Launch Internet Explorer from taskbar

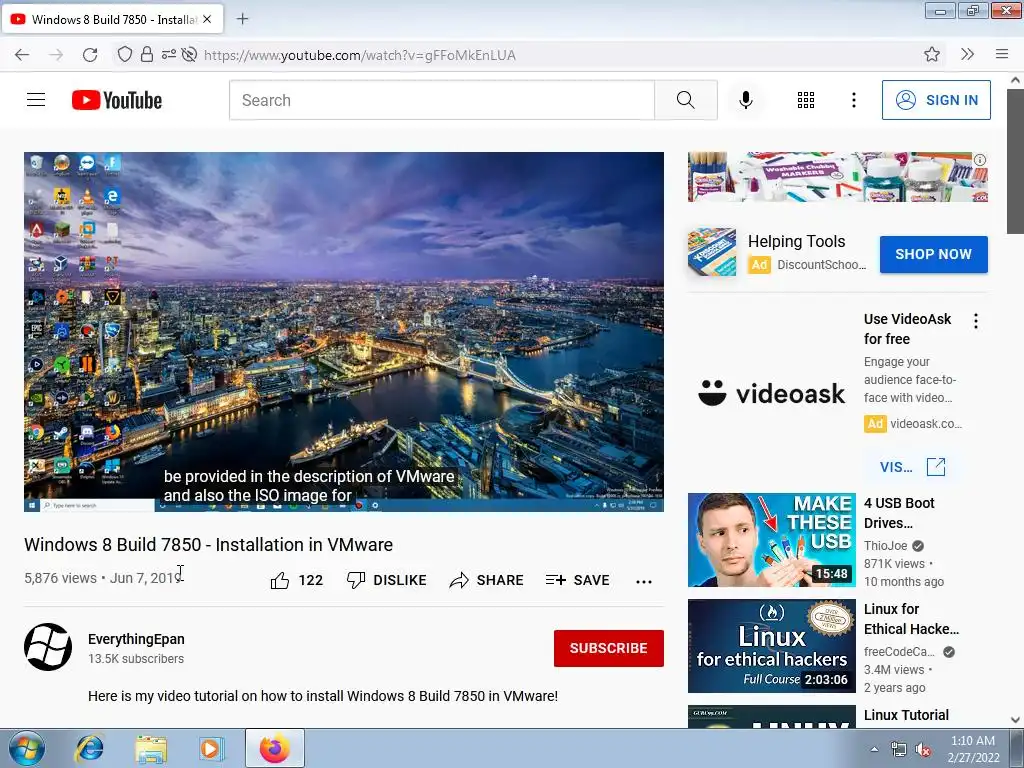click(90, 748)
